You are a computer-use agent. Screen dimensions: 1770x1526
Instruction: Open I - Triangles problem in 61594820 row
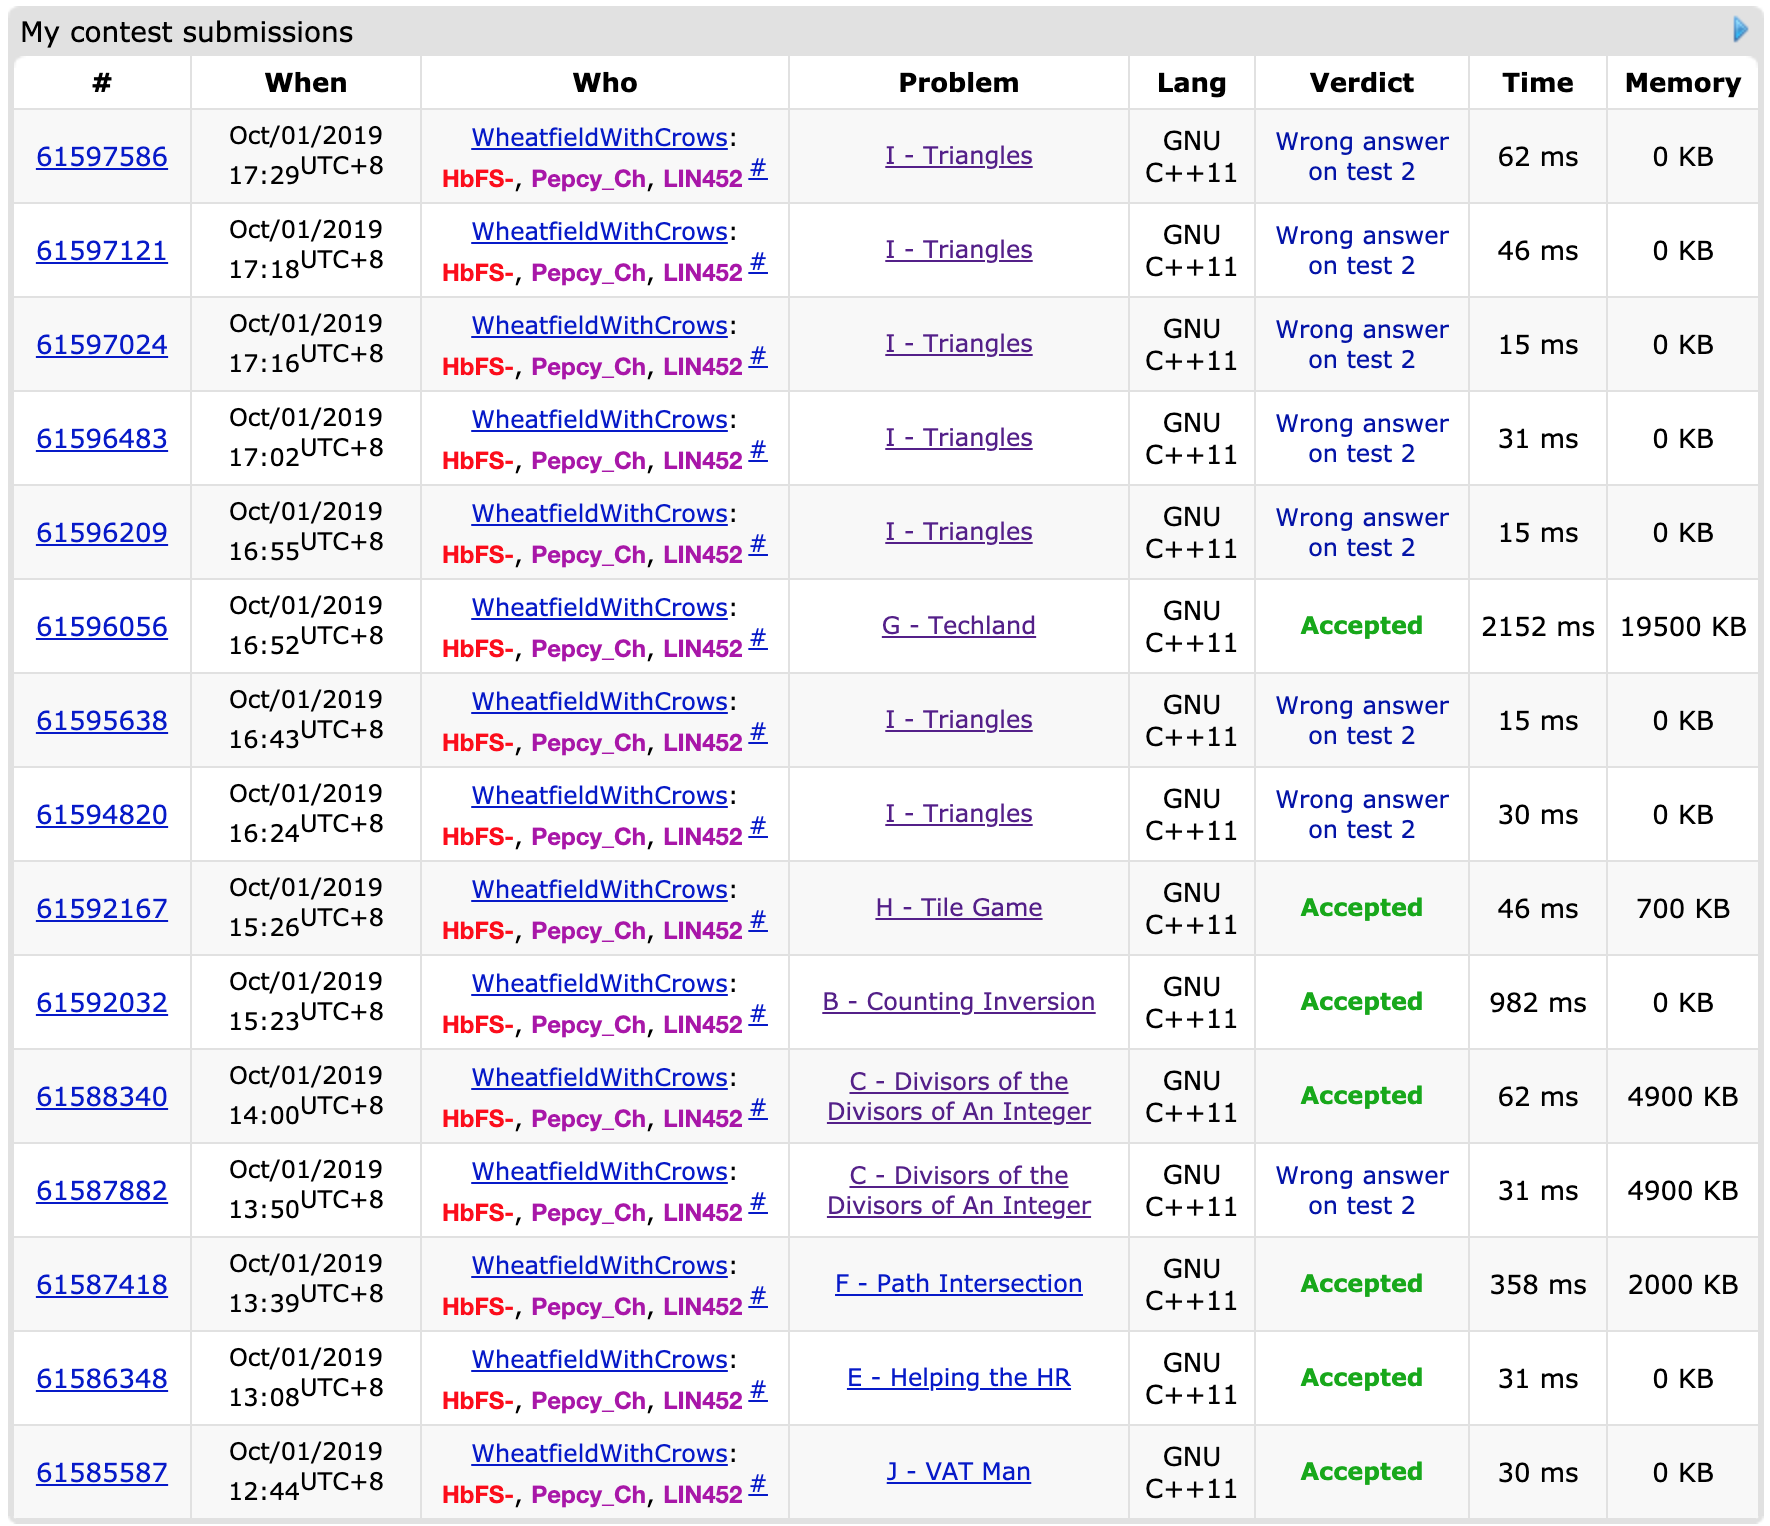958,814
